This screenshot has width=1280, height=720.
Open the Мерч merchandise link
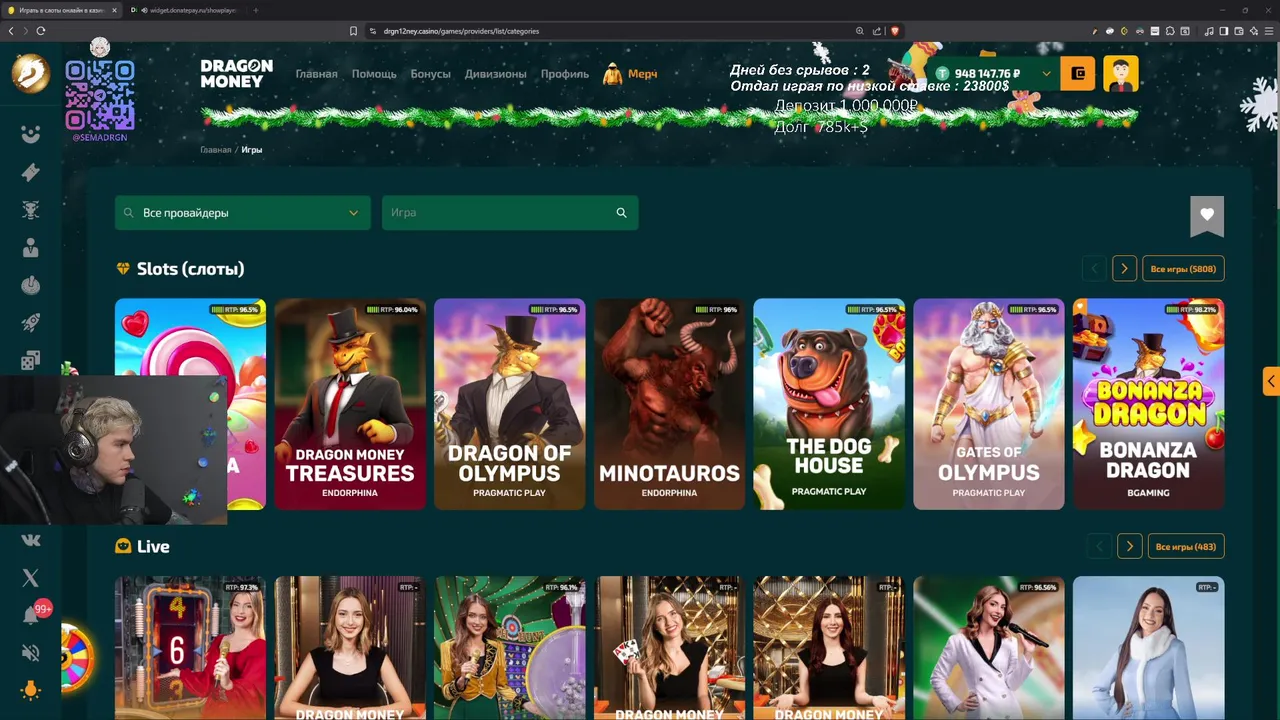[630, 74]
